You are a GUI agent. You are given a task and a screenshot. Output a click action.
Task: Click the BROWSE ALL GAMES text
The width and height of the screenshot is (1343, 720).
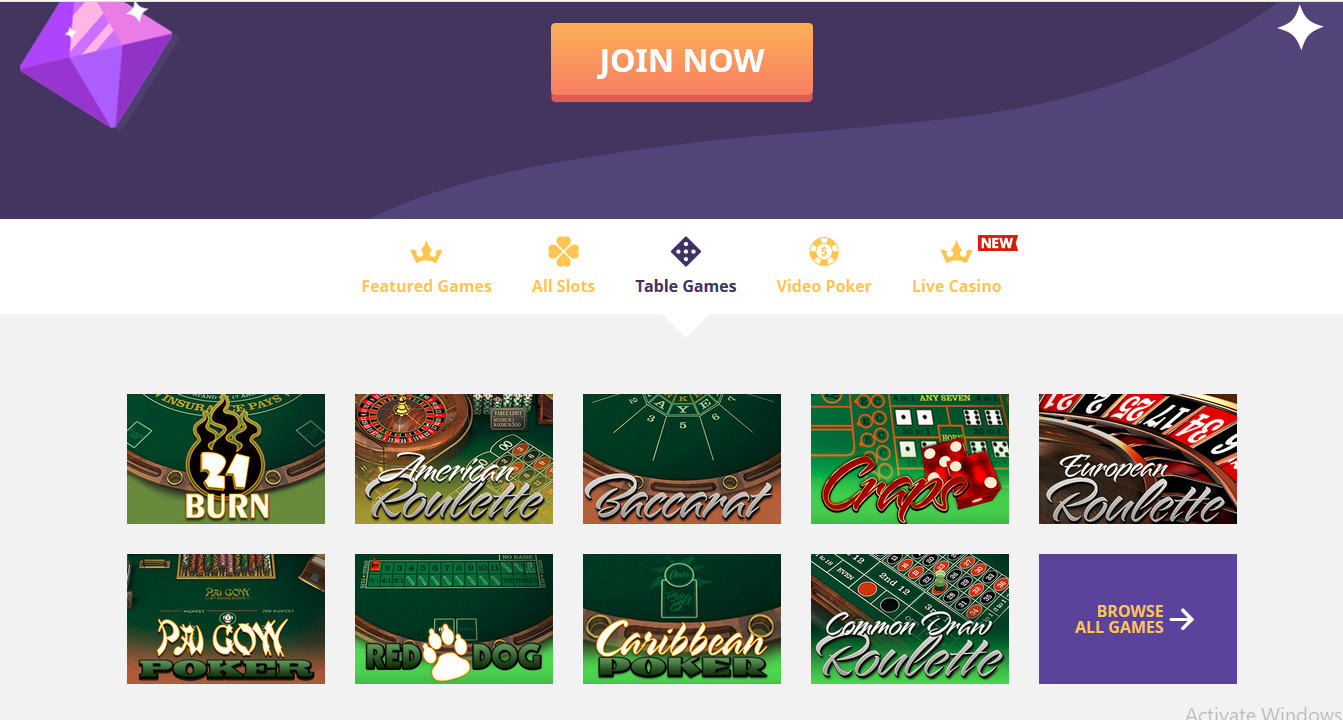click(x=1119, y=619)
